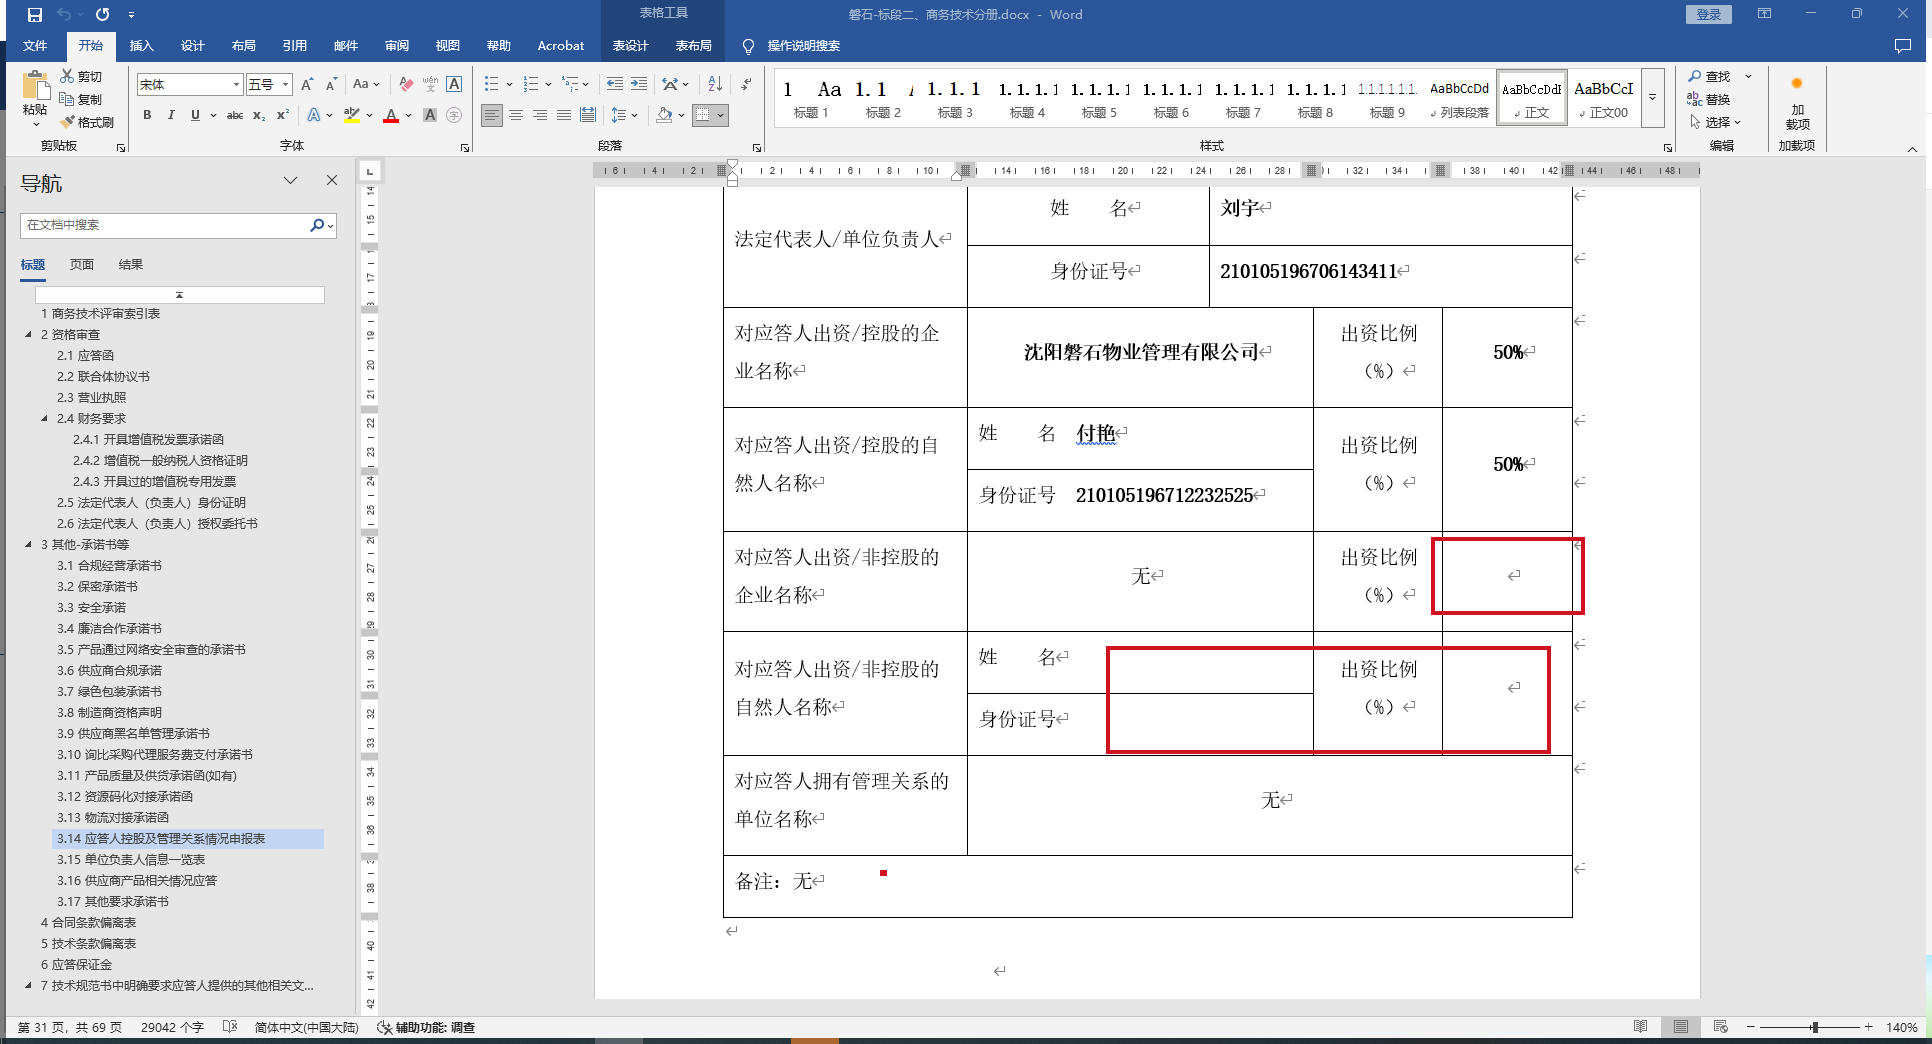Expand the styles gallery
The width and height of the screenshot is (1932, 1044).
point(1653,97)
